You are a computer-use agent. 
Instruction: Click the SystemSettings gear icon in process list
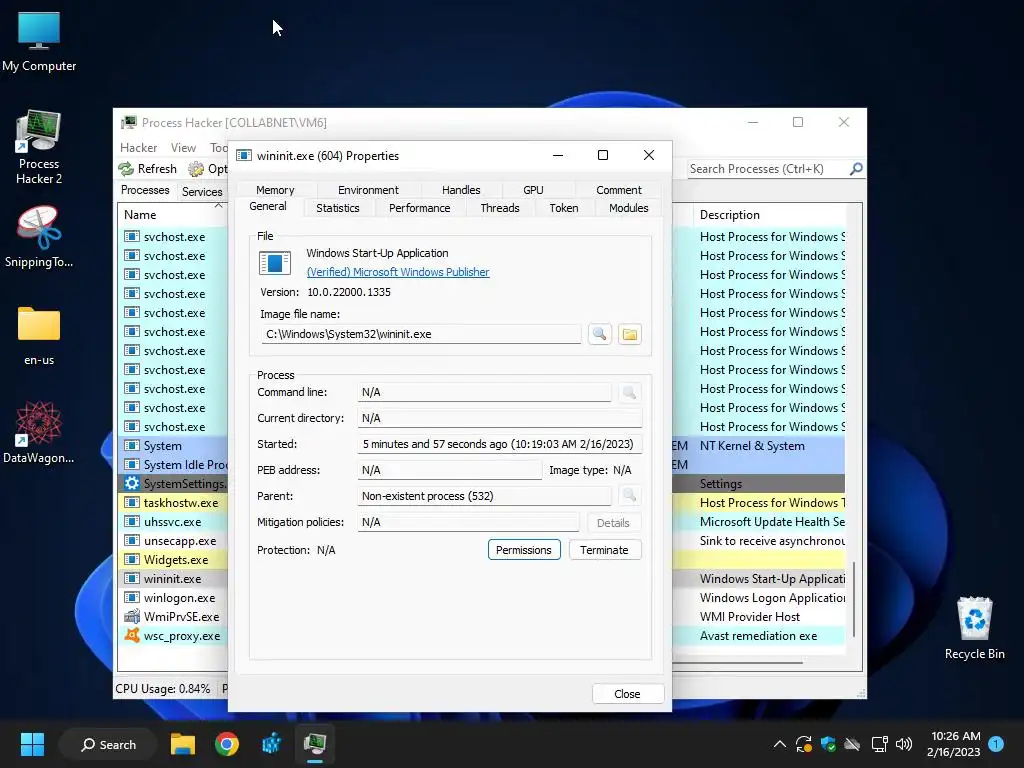point(132,483)
